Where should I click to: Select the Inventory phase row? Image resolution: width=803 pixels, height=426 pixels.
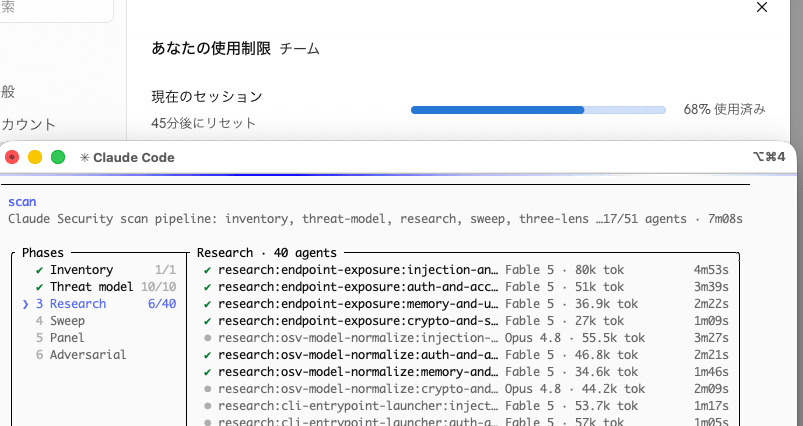click(106, 270)
